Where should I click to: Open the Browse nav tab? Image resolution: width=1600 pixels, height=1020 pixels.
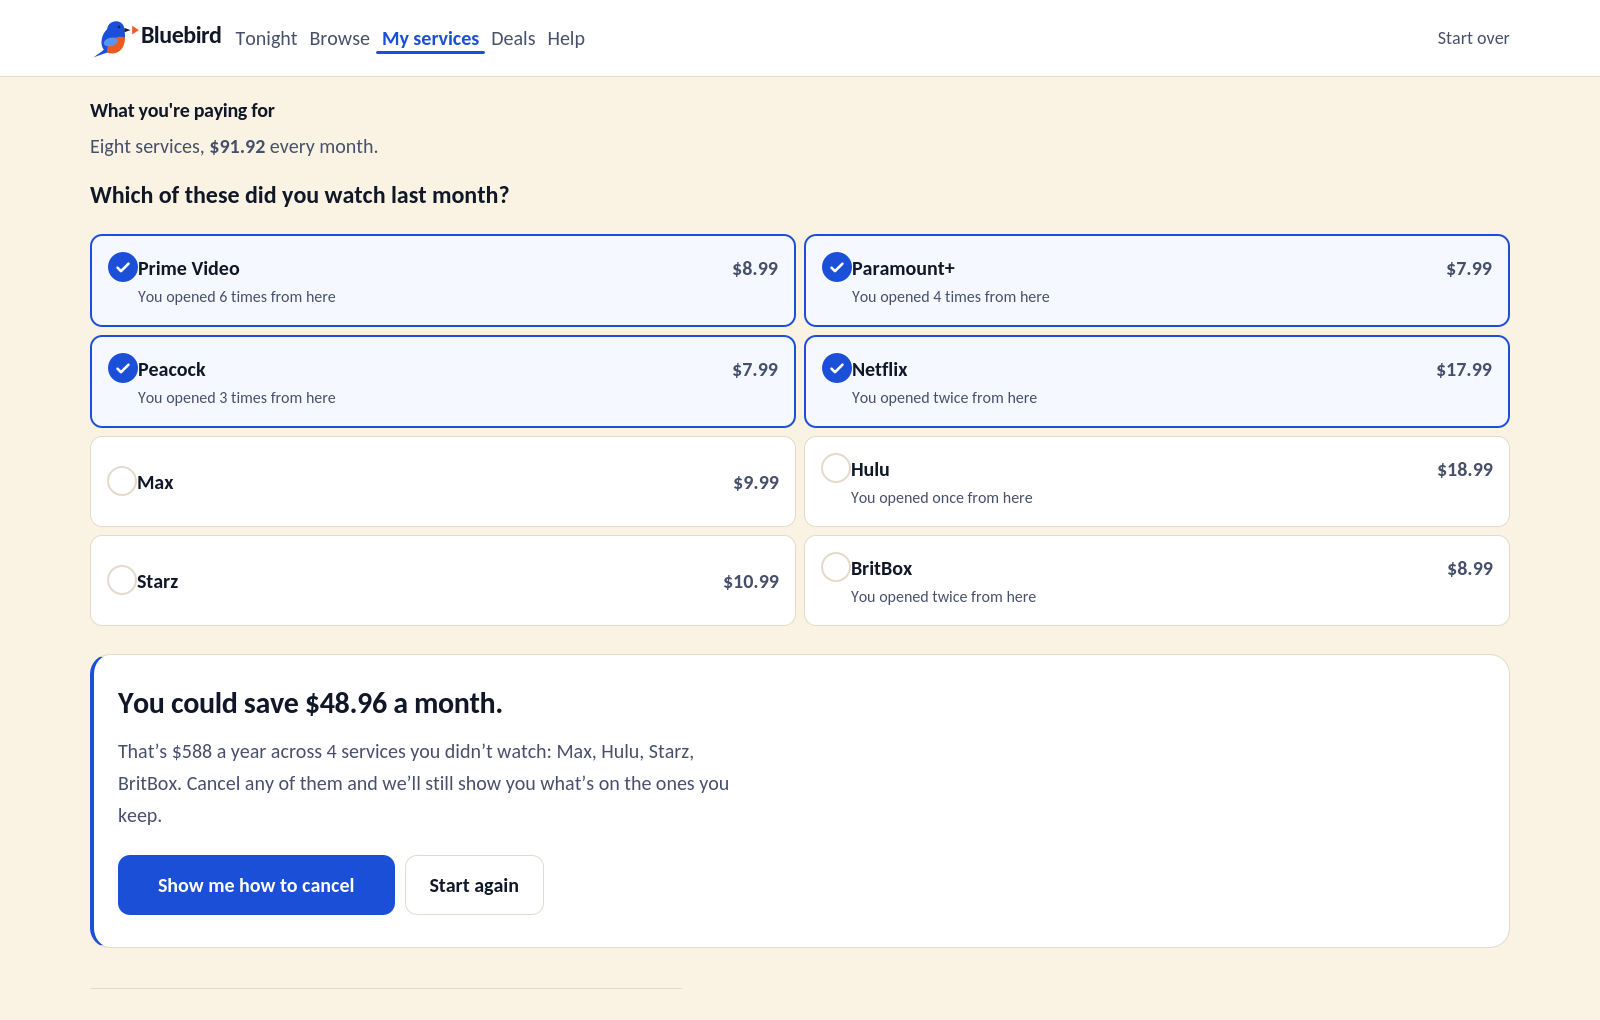click(x=339, y=38)
